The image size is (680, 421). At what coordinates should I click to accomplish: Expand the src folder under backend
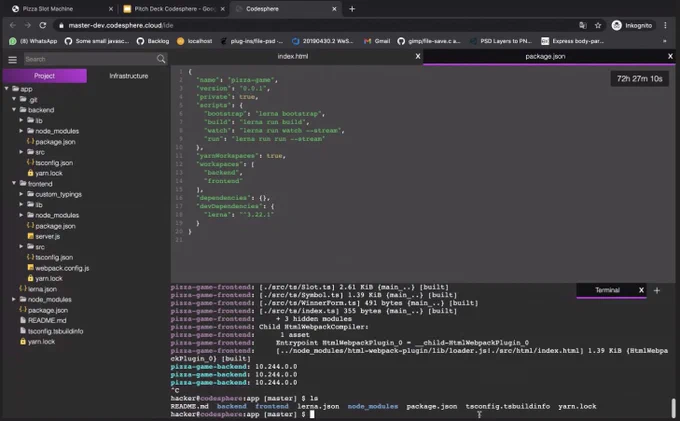(x=21, y=152)
